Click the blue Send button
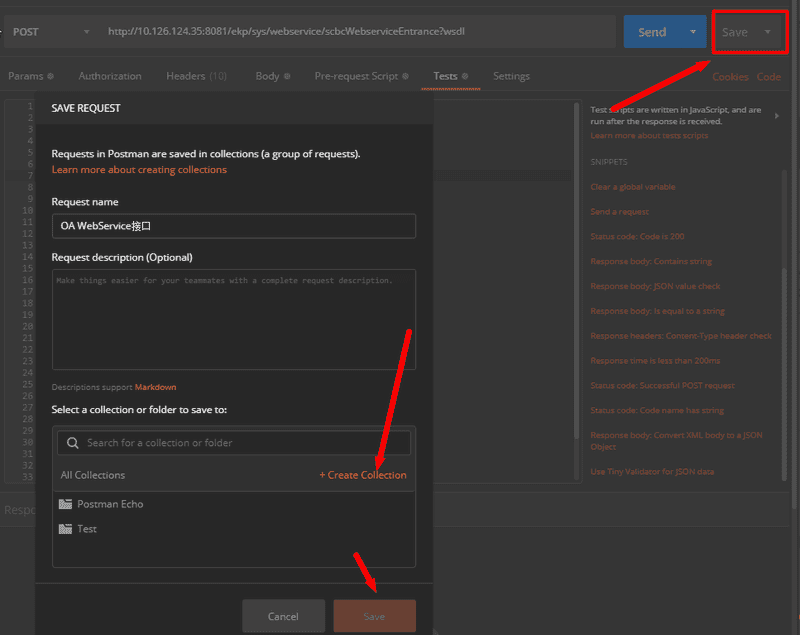The height and width of the screenshot is (635, 800). 652,32
